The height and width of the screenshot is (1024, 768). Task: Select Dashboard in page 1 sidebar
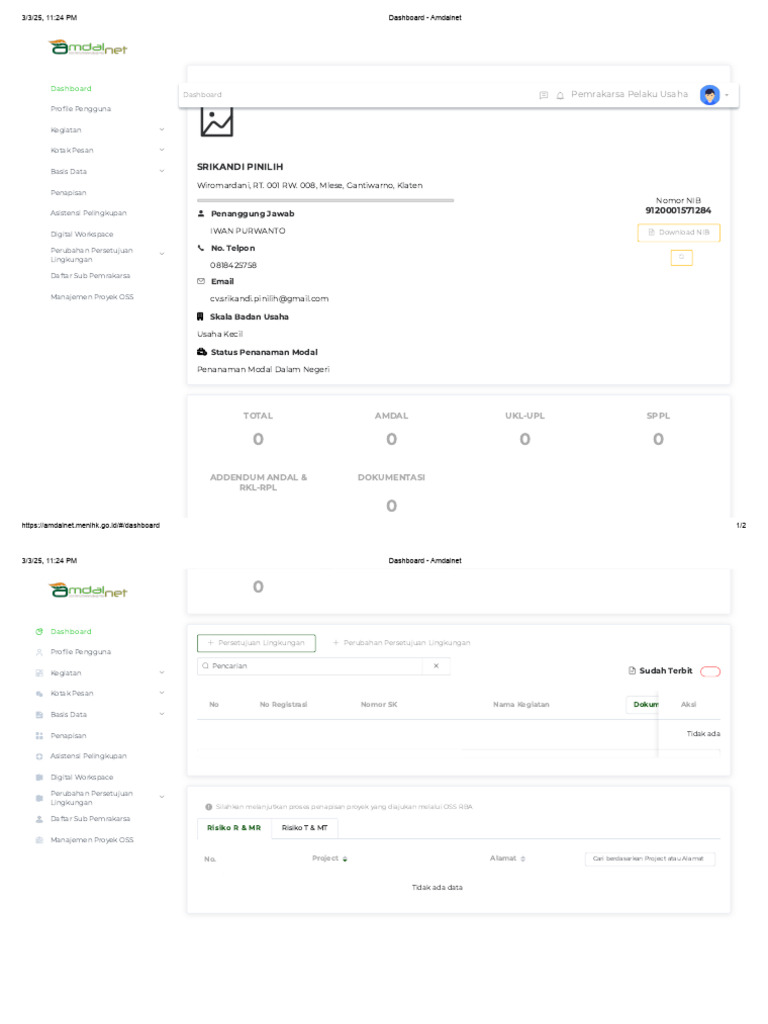click(x=71, y=88)
